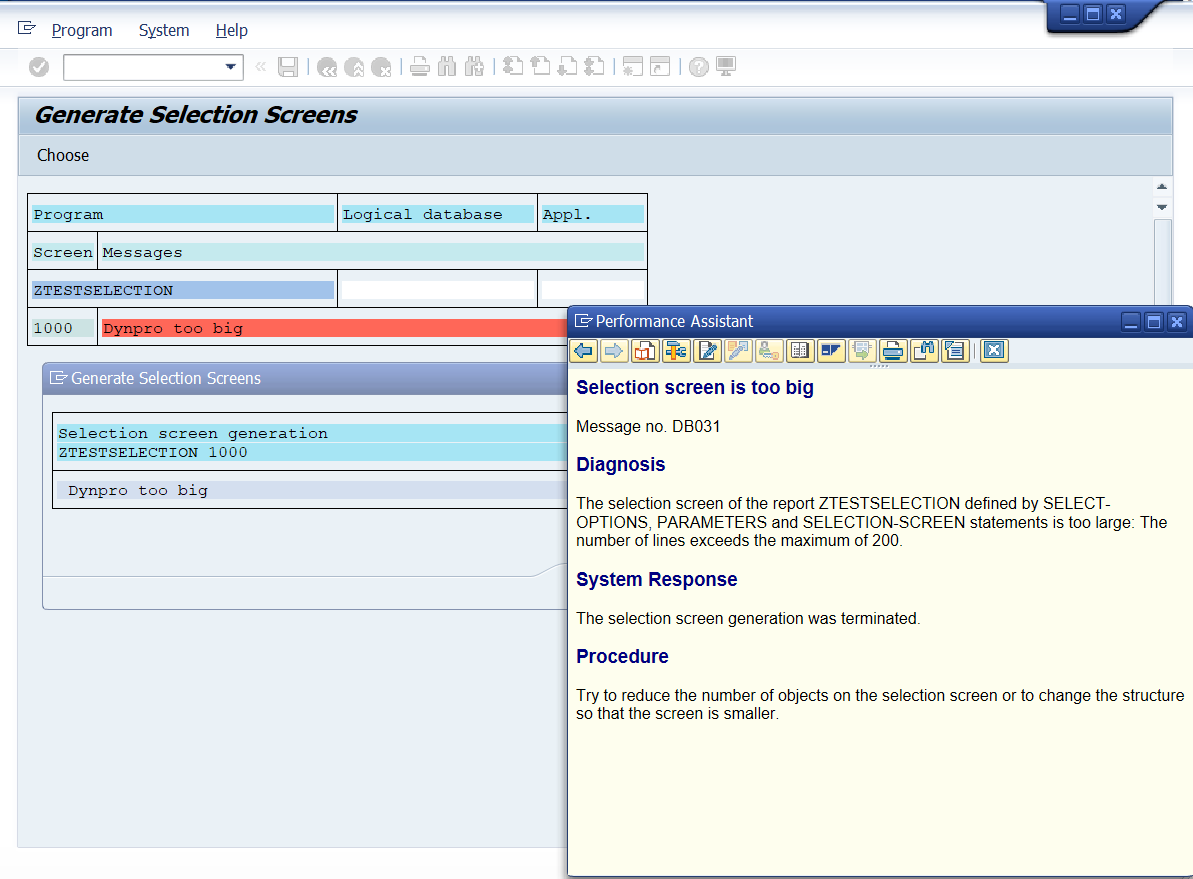
Task: Click inside the command input field
Action: click(x=145, y=67)
